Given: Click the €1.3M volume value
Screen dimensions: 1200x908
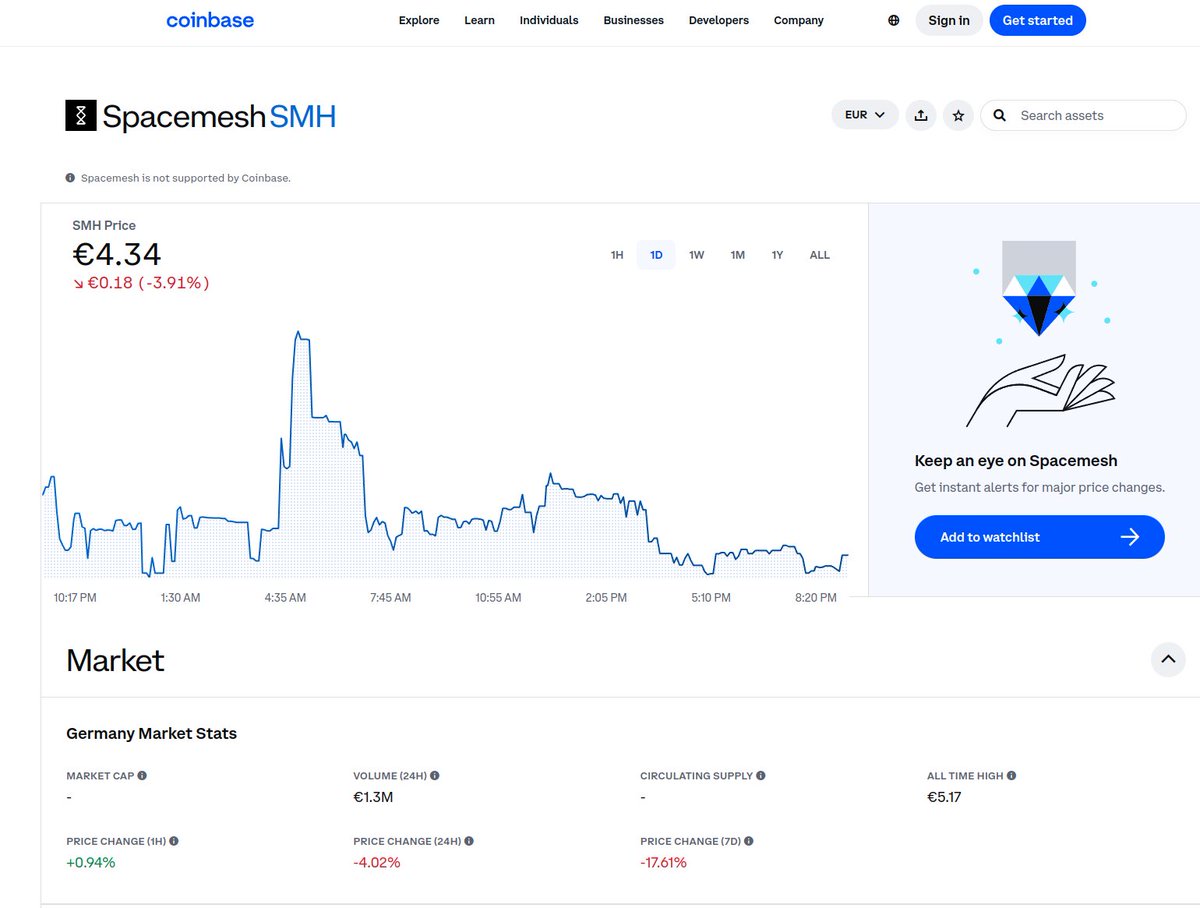Looking at the screenshot, I should tap(373, 797).
